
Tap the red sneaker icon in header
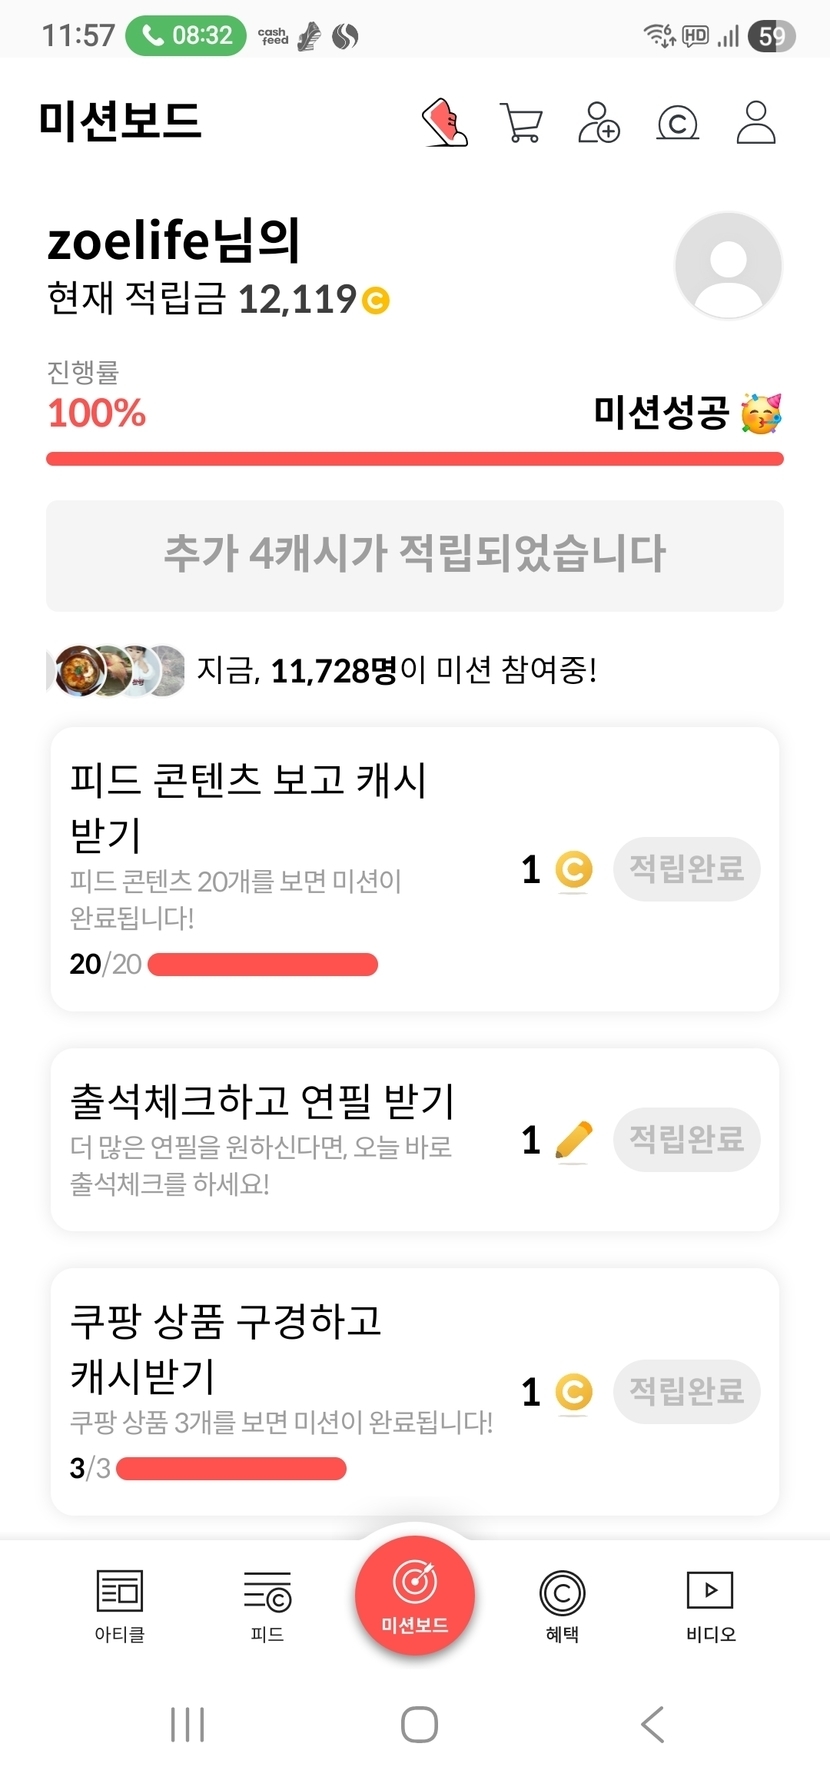coord(445,123)
